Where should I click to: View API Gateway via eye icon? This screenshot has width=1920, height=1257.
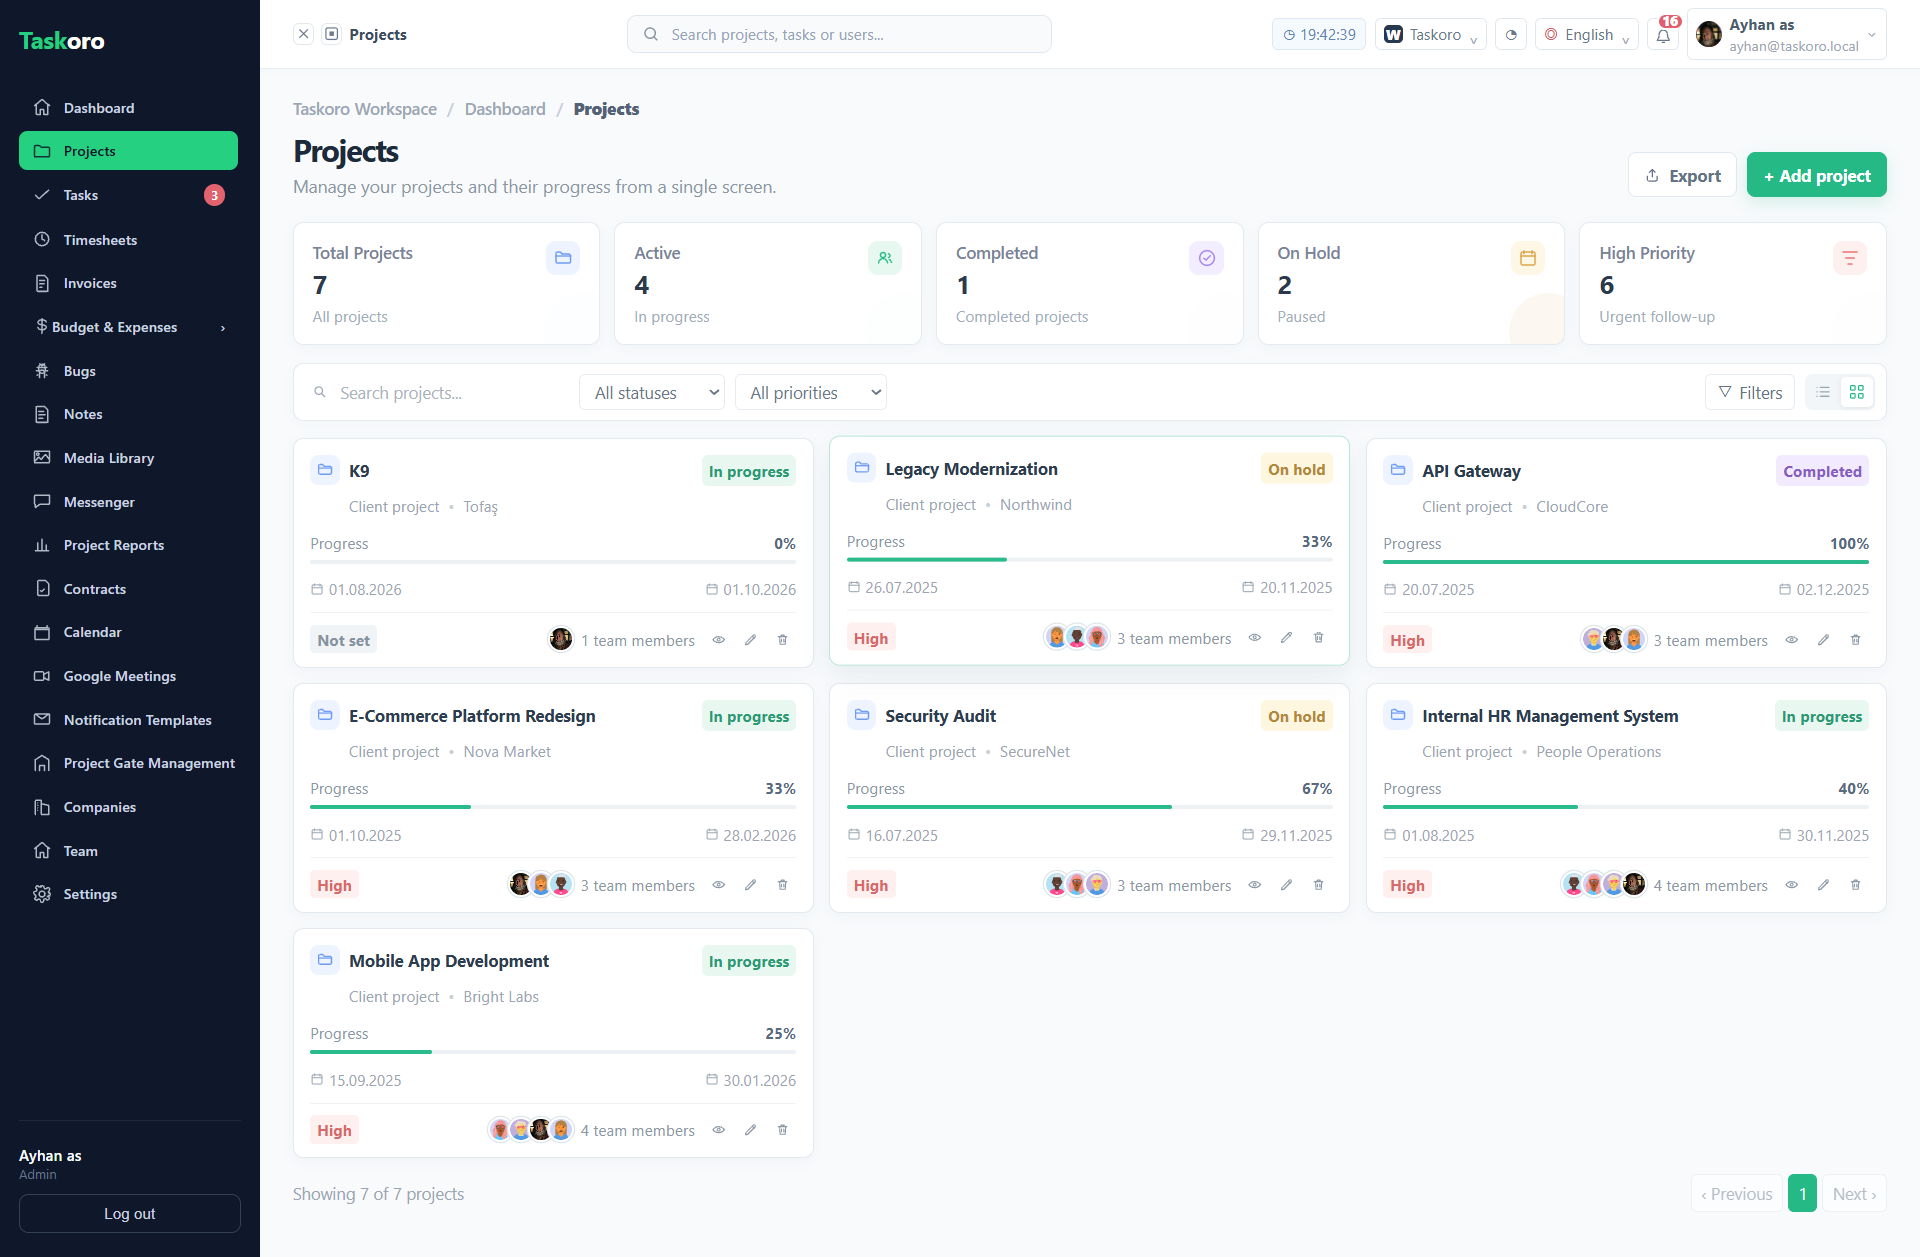(x=1792, y=640)
